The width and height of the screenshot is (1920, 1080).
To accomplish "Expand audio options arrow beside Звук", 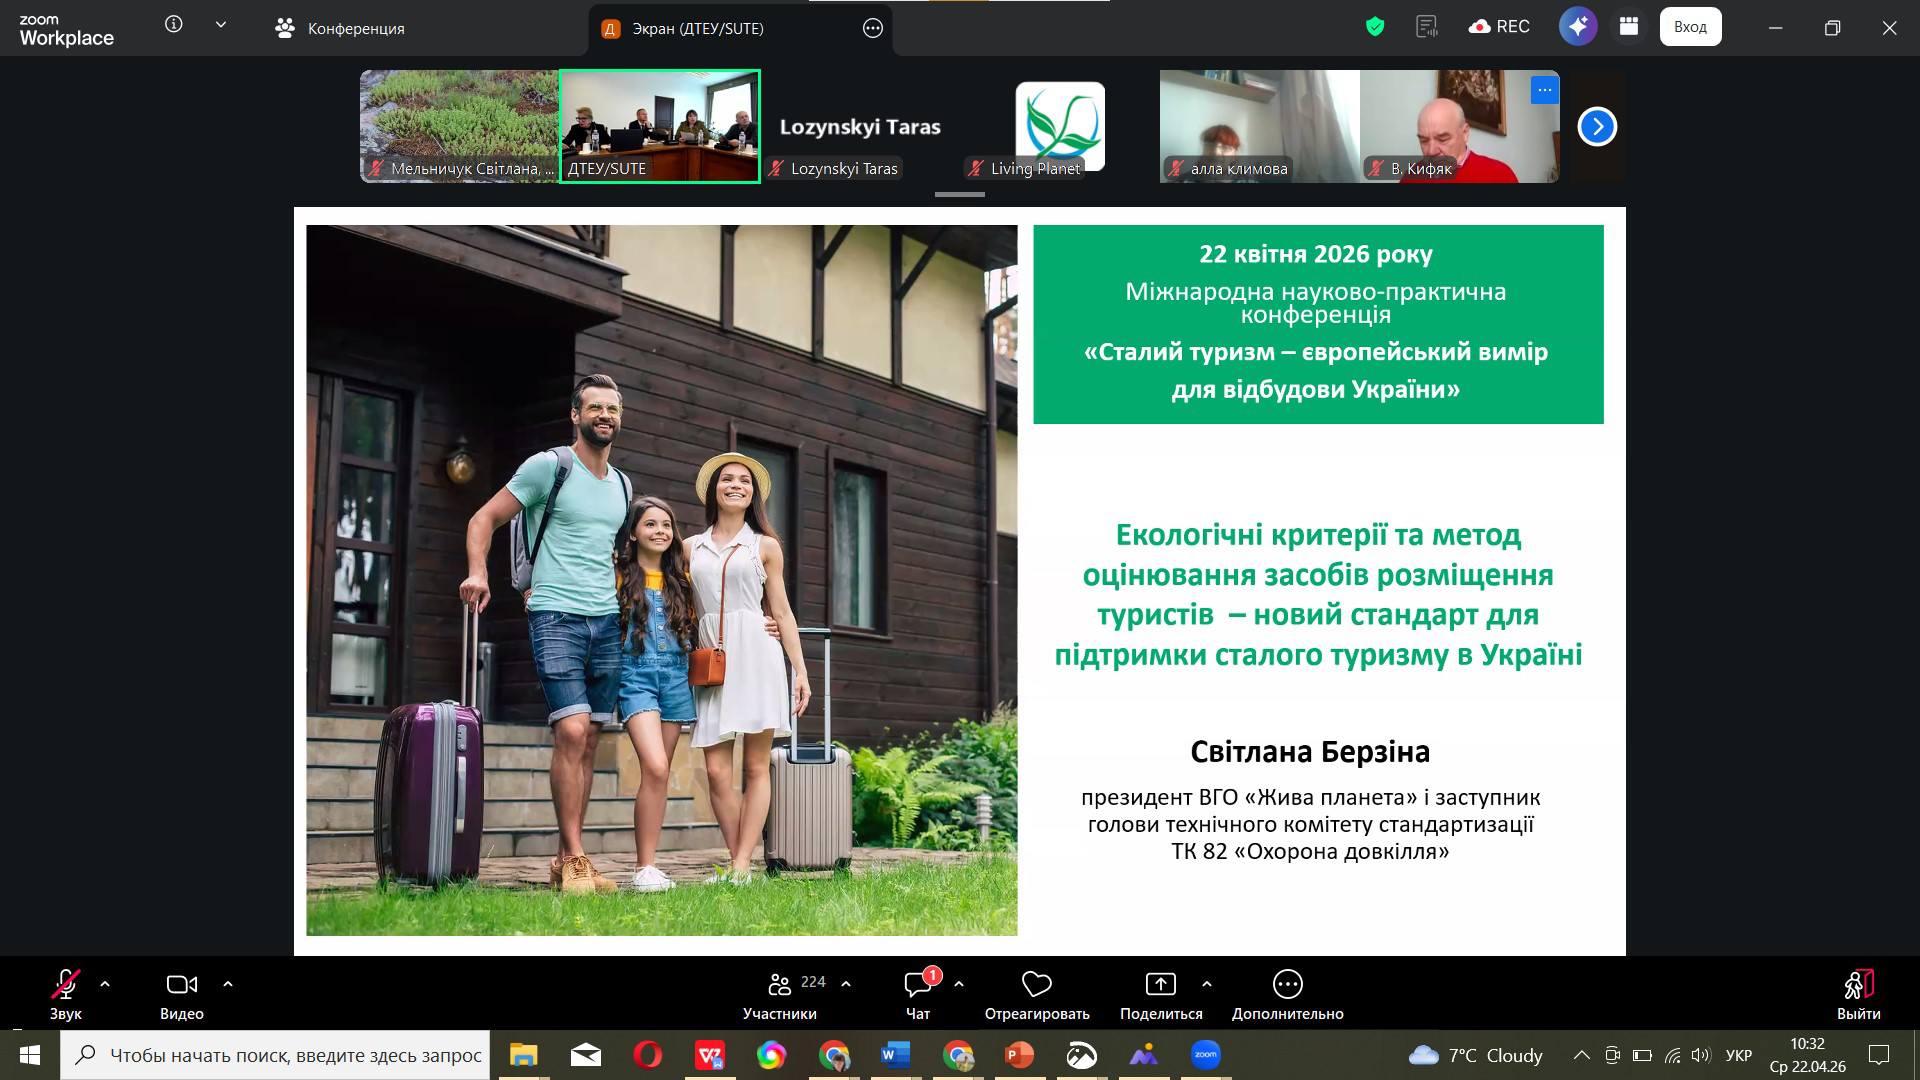I will [x=105, y=985].
